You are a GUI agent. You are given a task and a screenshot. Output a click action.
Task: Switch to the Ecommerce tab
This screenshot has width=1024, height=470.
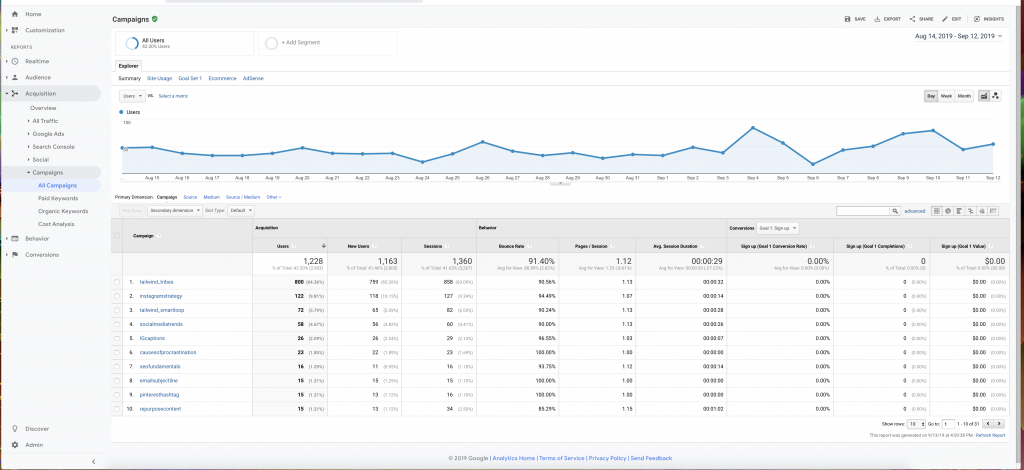click(223, 78)
